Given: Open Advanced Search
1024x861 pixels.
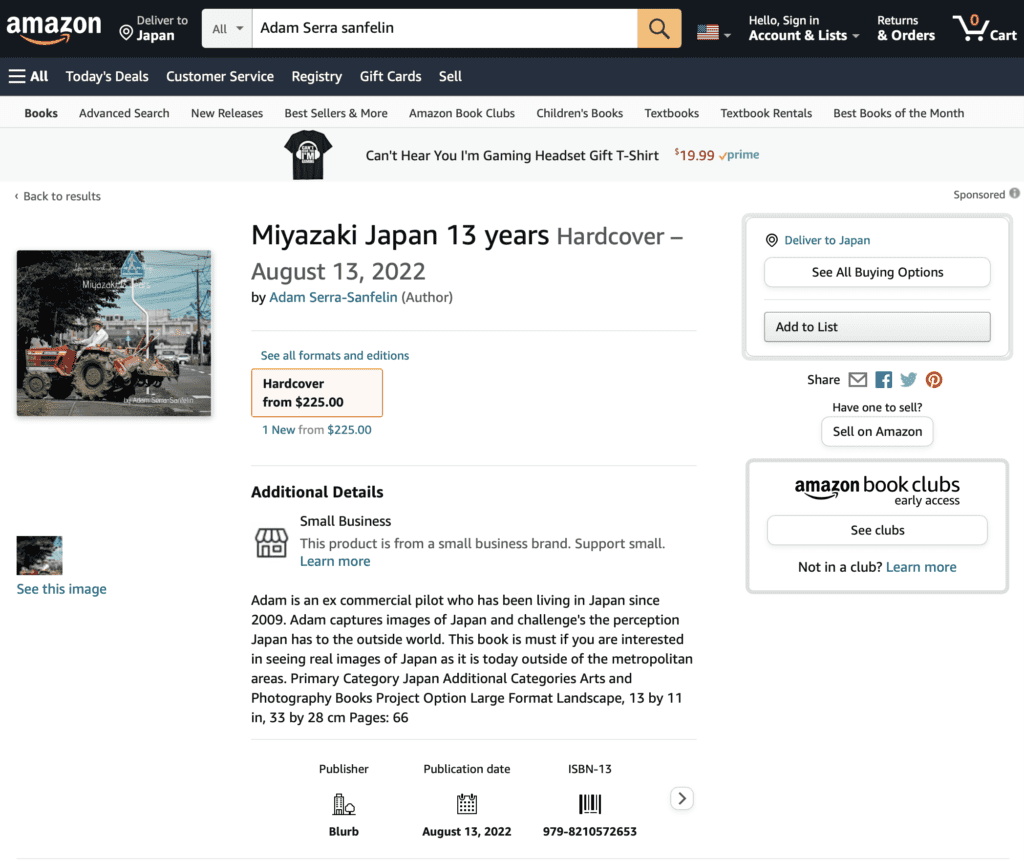Looking at the screenshot, I should [124, 113].
